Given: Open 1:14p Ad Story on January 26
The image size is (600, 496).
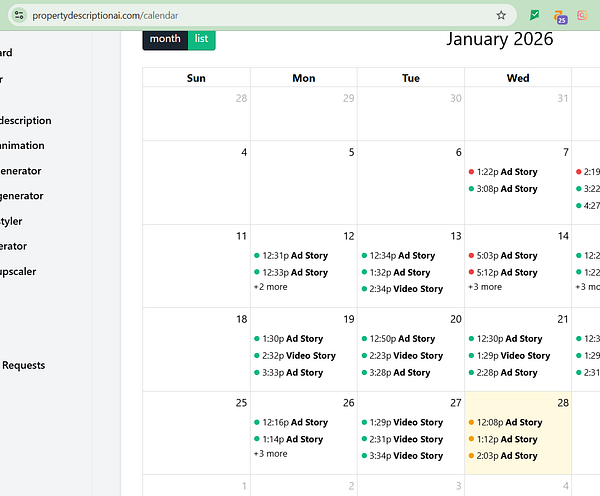Looking at the screenshot, I should (289, 439).
